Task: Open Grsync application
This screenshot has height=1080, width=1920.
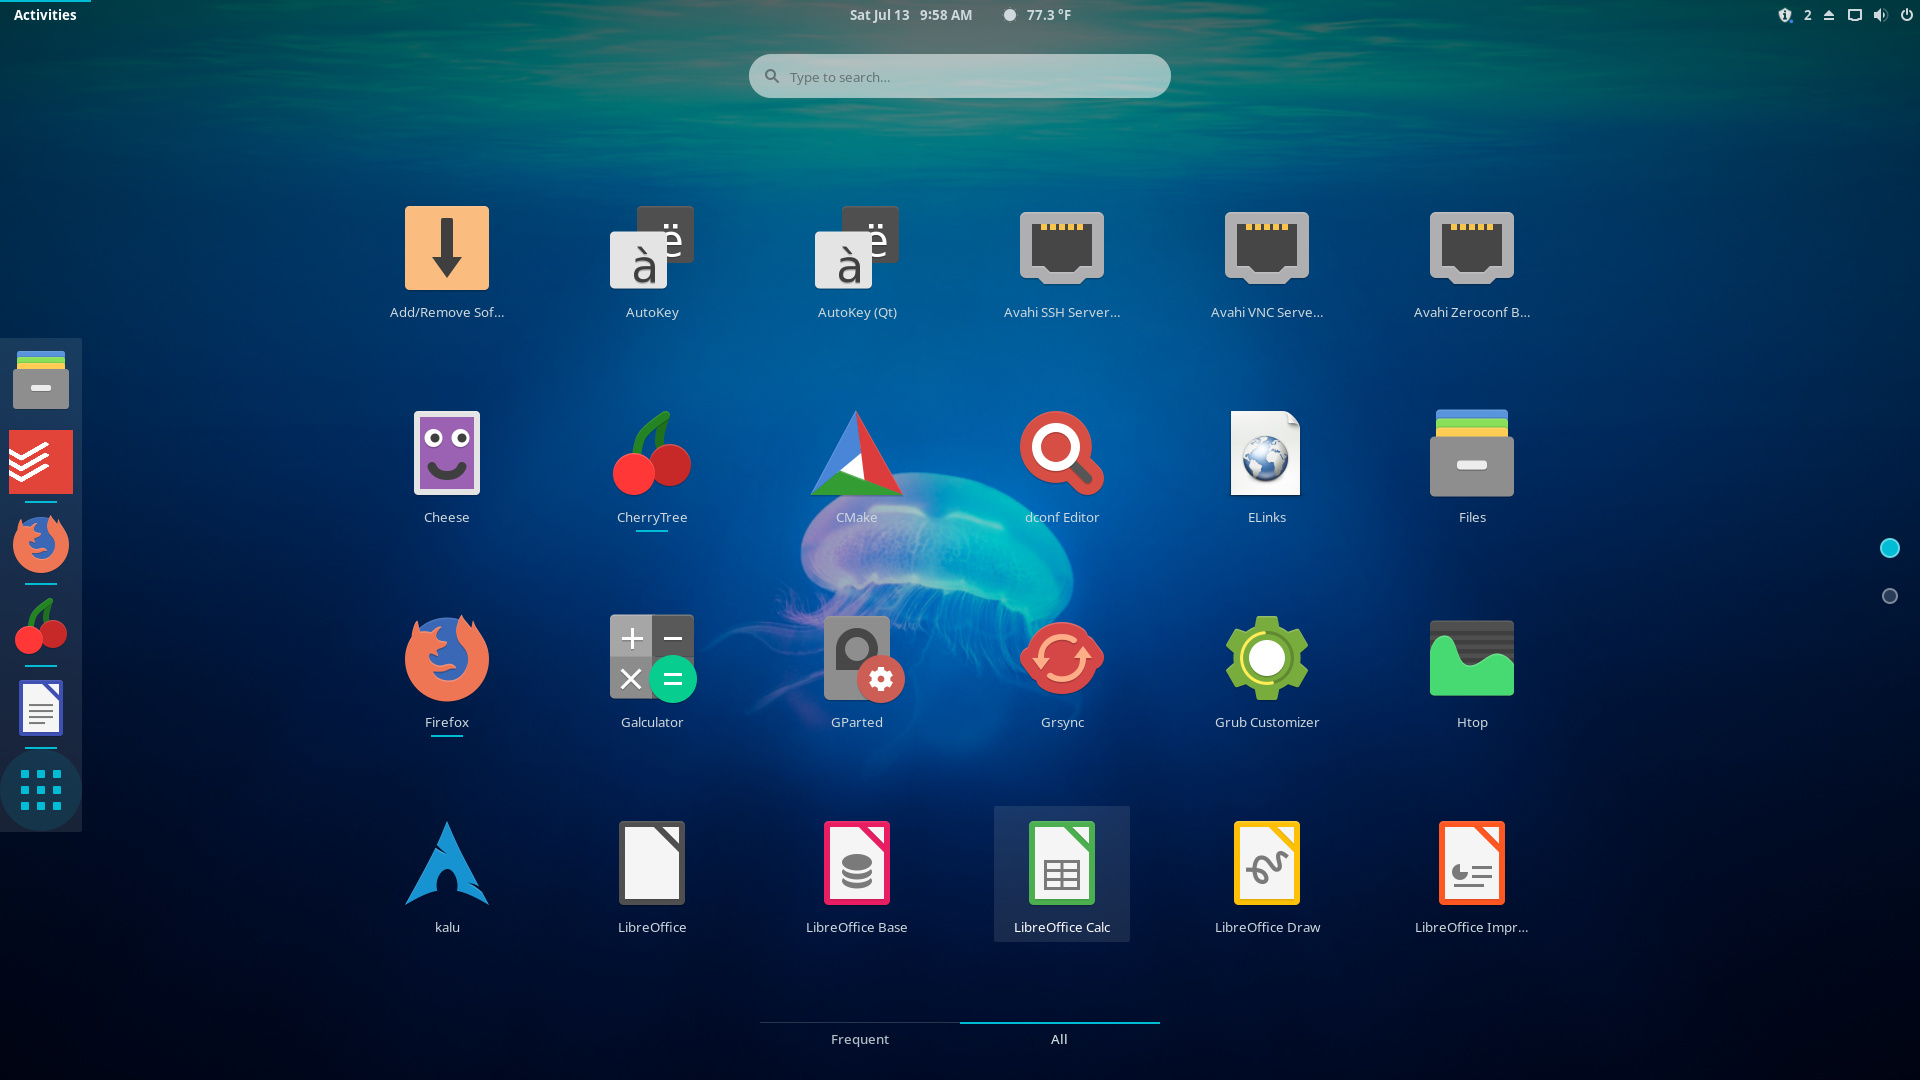Action: [x=1062, y=672]
